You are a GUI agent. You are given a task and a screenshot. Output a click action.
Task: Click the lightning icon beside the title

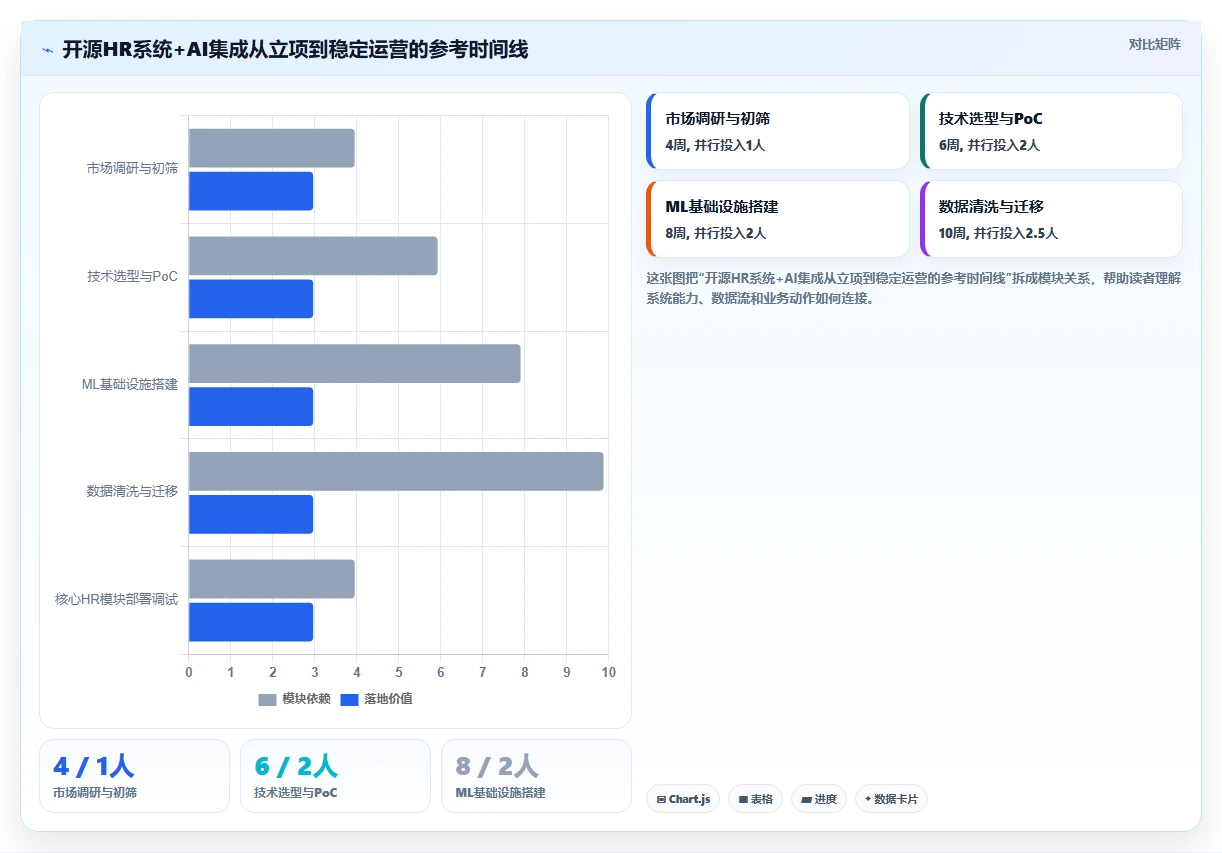tap(47, 50)
